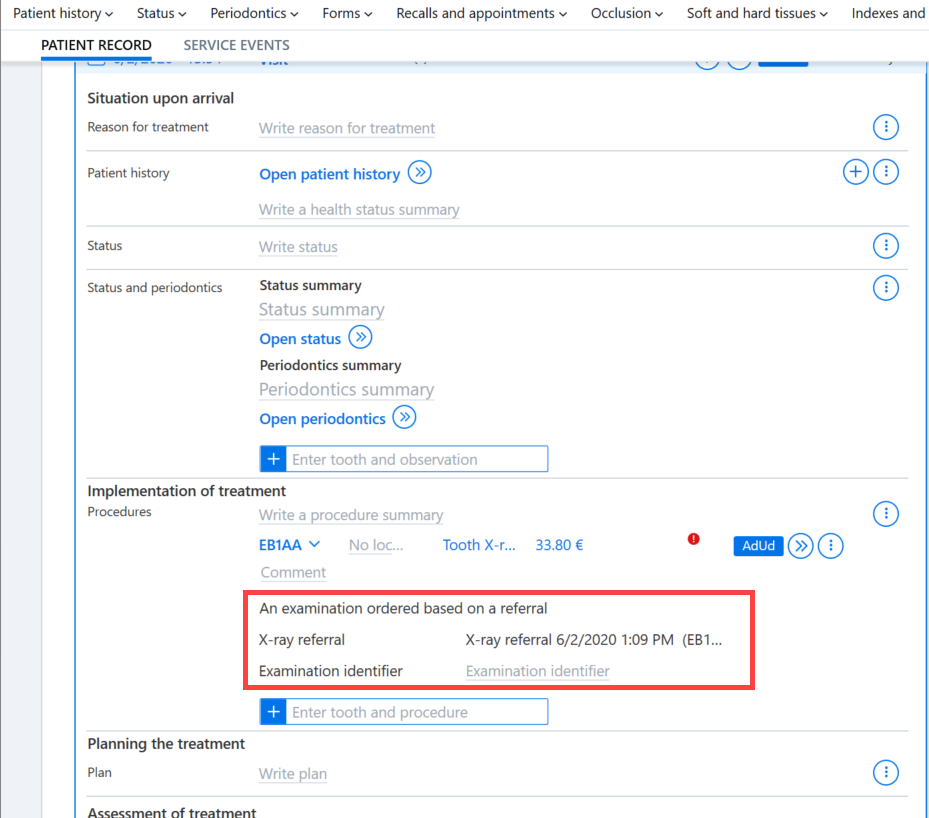The width and height of the screenshot is (929, 818).
Task: Open three-dot menu for EB1AA procedure row
Action: 831,546
